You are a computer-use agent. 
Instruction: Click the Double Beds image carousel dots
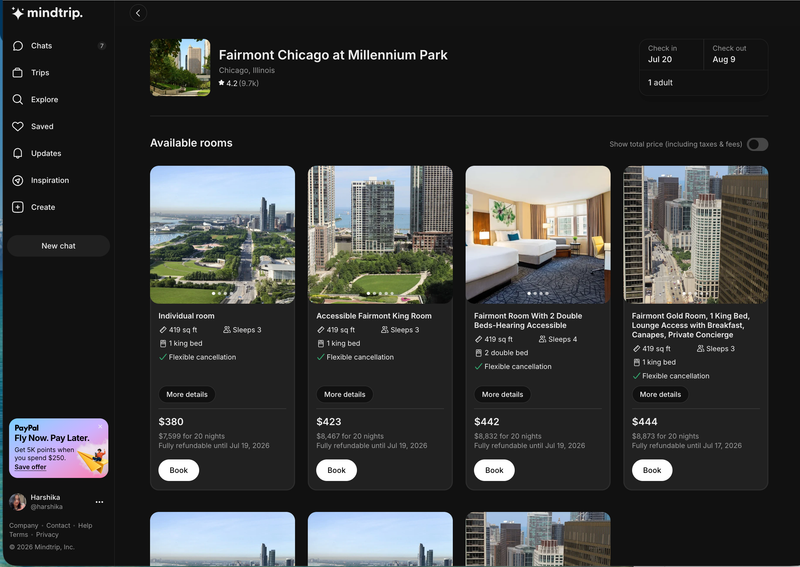(x=538, y=293)
